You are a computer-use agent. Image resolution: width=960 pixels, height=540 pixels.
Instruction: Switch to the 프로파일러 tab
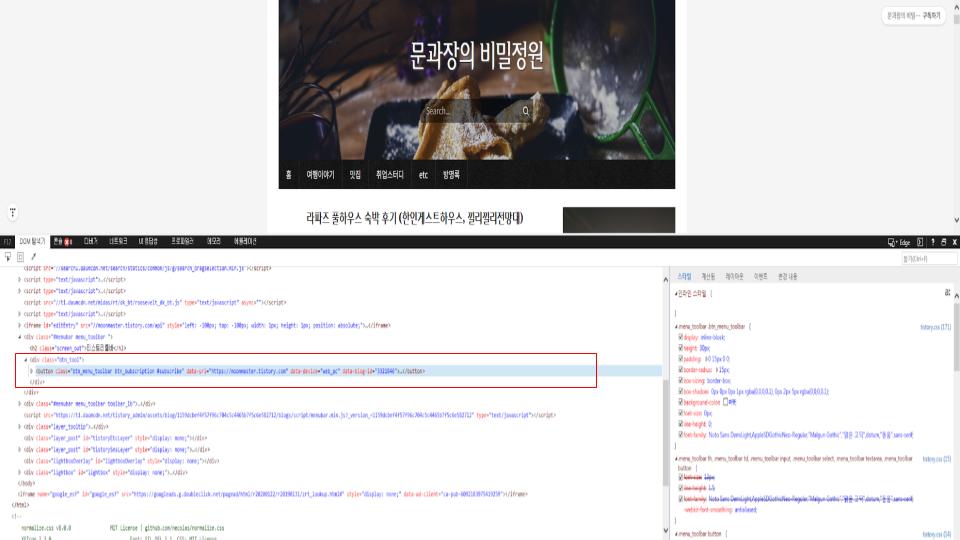[x=182, y=241]
